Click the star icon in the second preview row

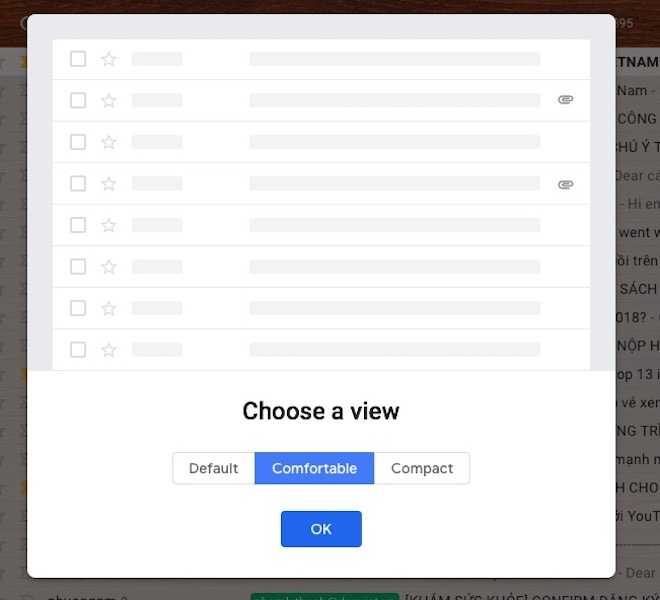[109, 101]
